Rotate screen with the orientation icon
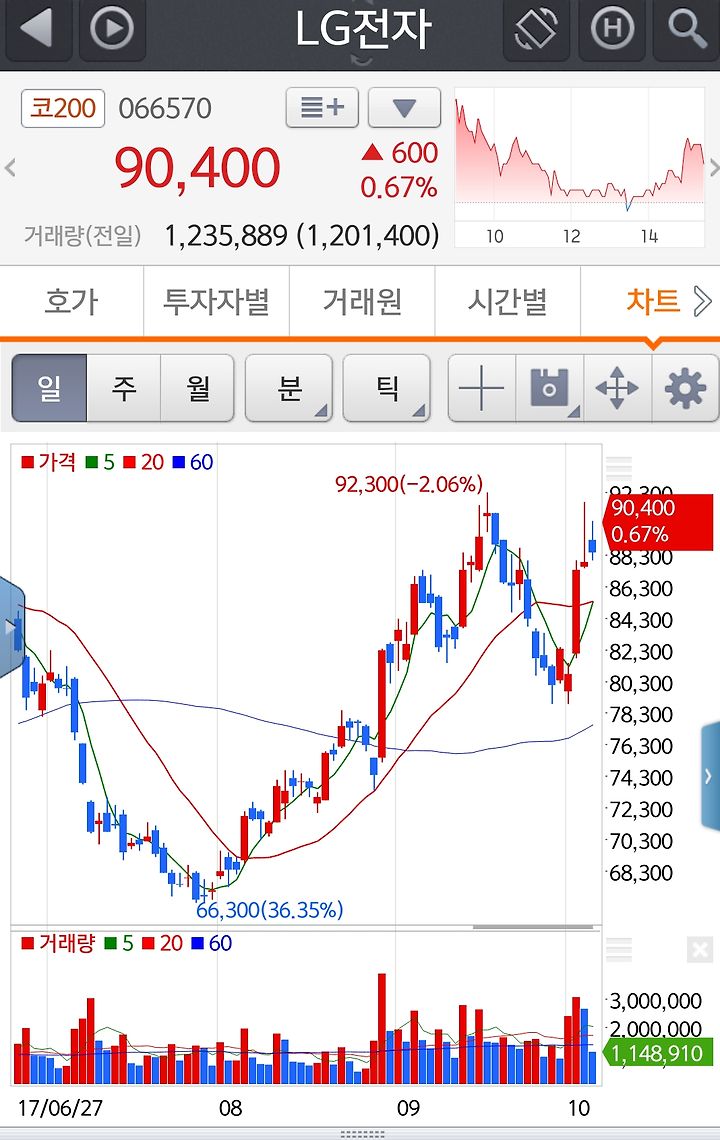The height and width of the screenshot is (1140, 720). 537,29
